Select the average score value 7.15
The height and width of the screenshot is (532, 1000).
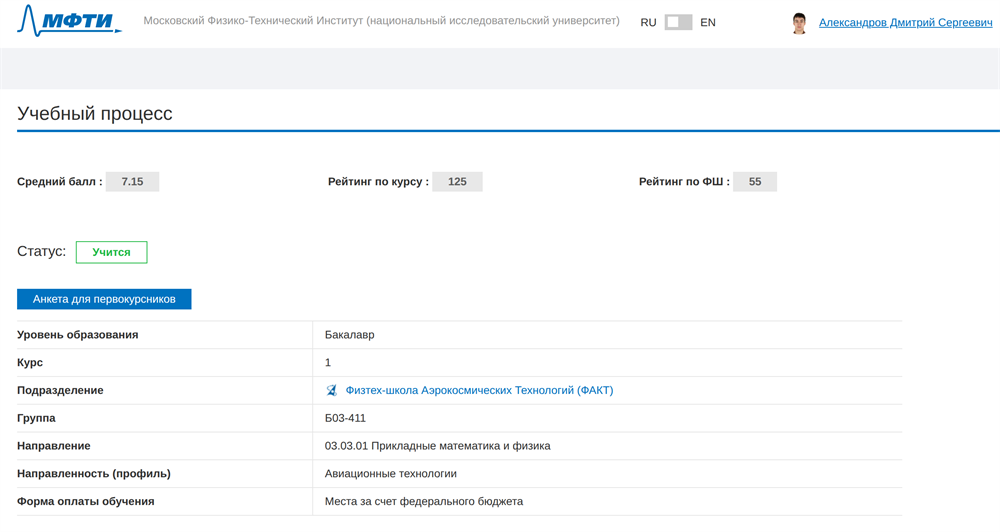click(132, 182)
